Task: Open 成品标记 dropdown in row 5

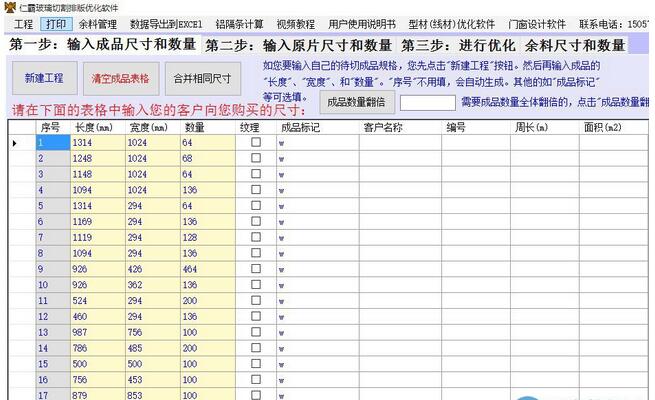Action: [281, 207]
